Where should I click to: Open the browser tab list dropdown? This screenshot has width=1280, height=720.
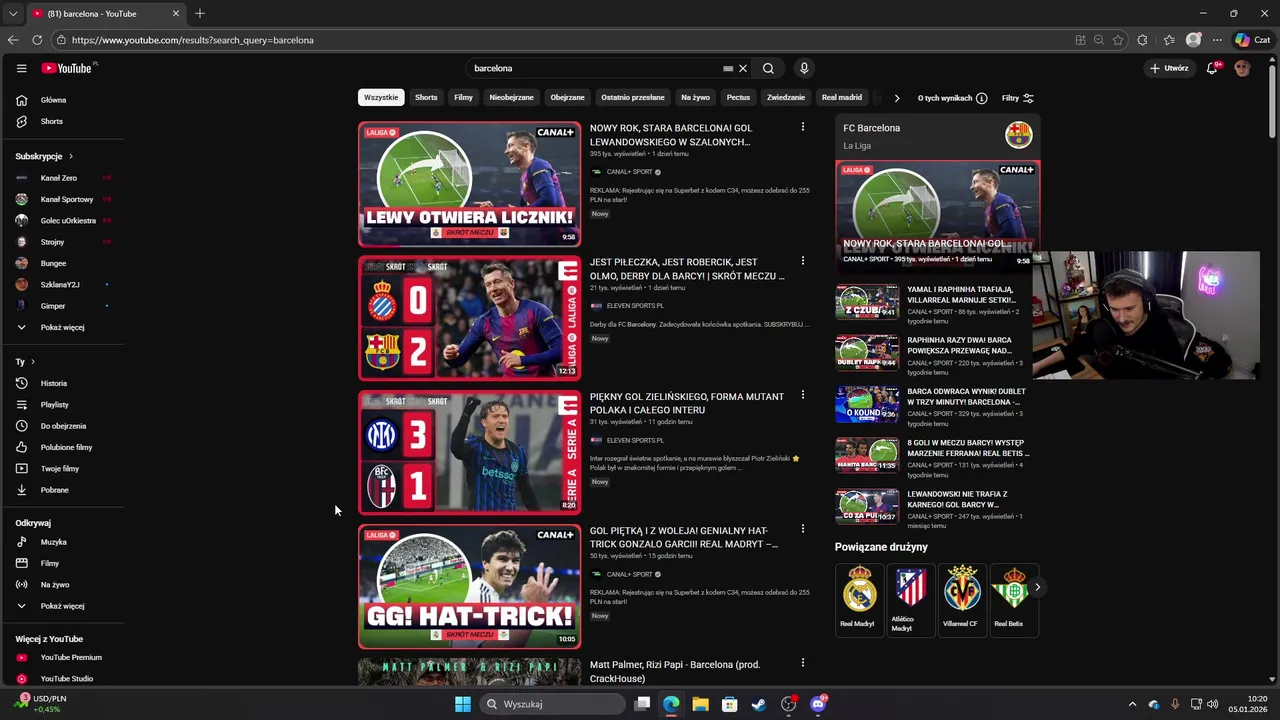pyautogui.click(x=13, y=14)
